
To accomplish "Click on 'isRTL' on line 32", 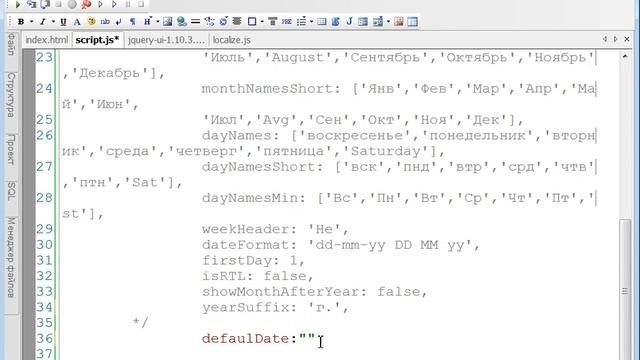I will coord(223,276).
